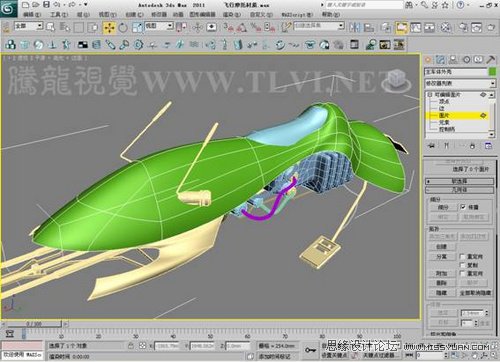Select the 顶点 vertex sub-object level
Screen dimensions: 500x362
(444, 101)
